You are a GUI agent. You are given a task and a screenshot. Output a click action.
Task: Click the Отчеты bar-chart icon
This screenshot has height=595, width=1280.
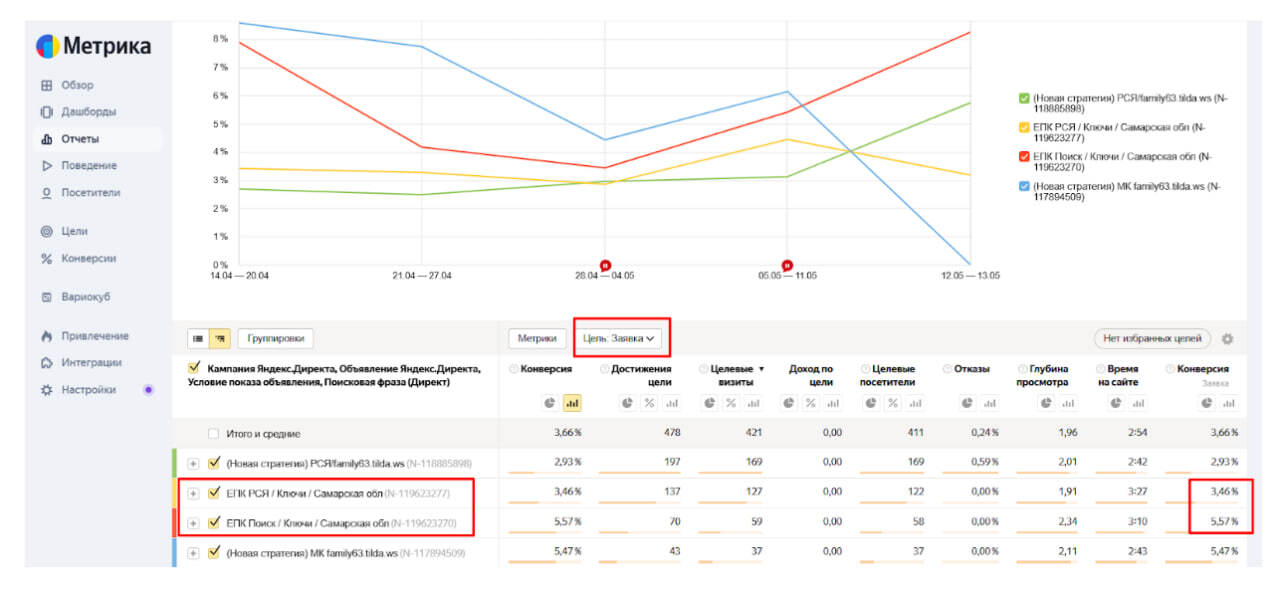[x=46, y=139]
